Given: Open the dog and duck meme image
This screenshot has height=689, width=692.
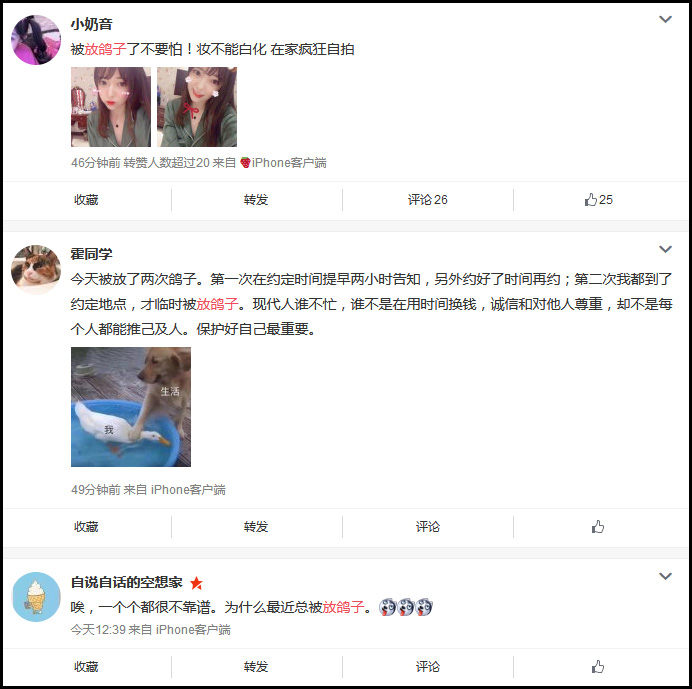Looking at the screenshot, I should point(131,407).
